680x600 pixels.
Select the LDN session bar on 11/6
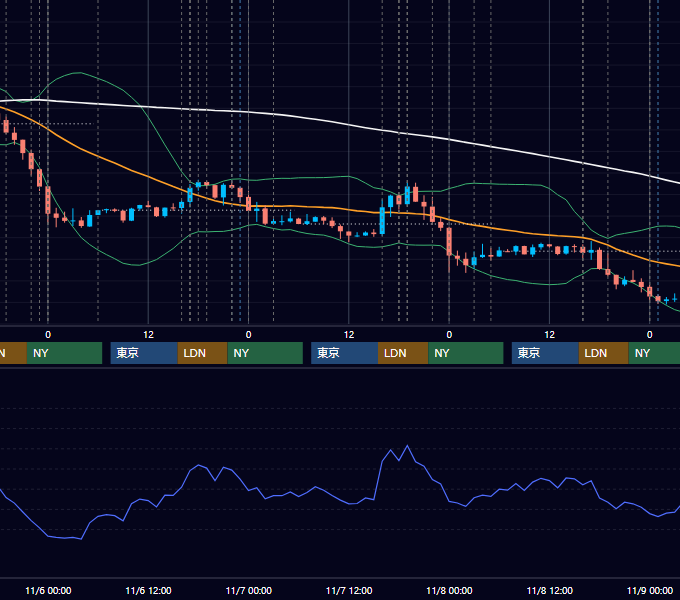point(203,353)
